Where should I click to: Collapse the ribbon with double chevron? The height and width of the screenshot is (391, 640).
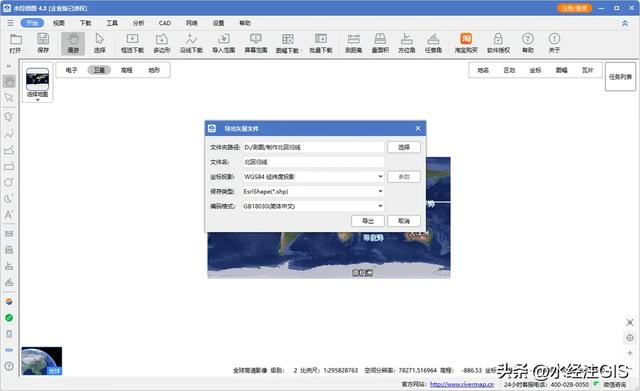coord(625,23)
